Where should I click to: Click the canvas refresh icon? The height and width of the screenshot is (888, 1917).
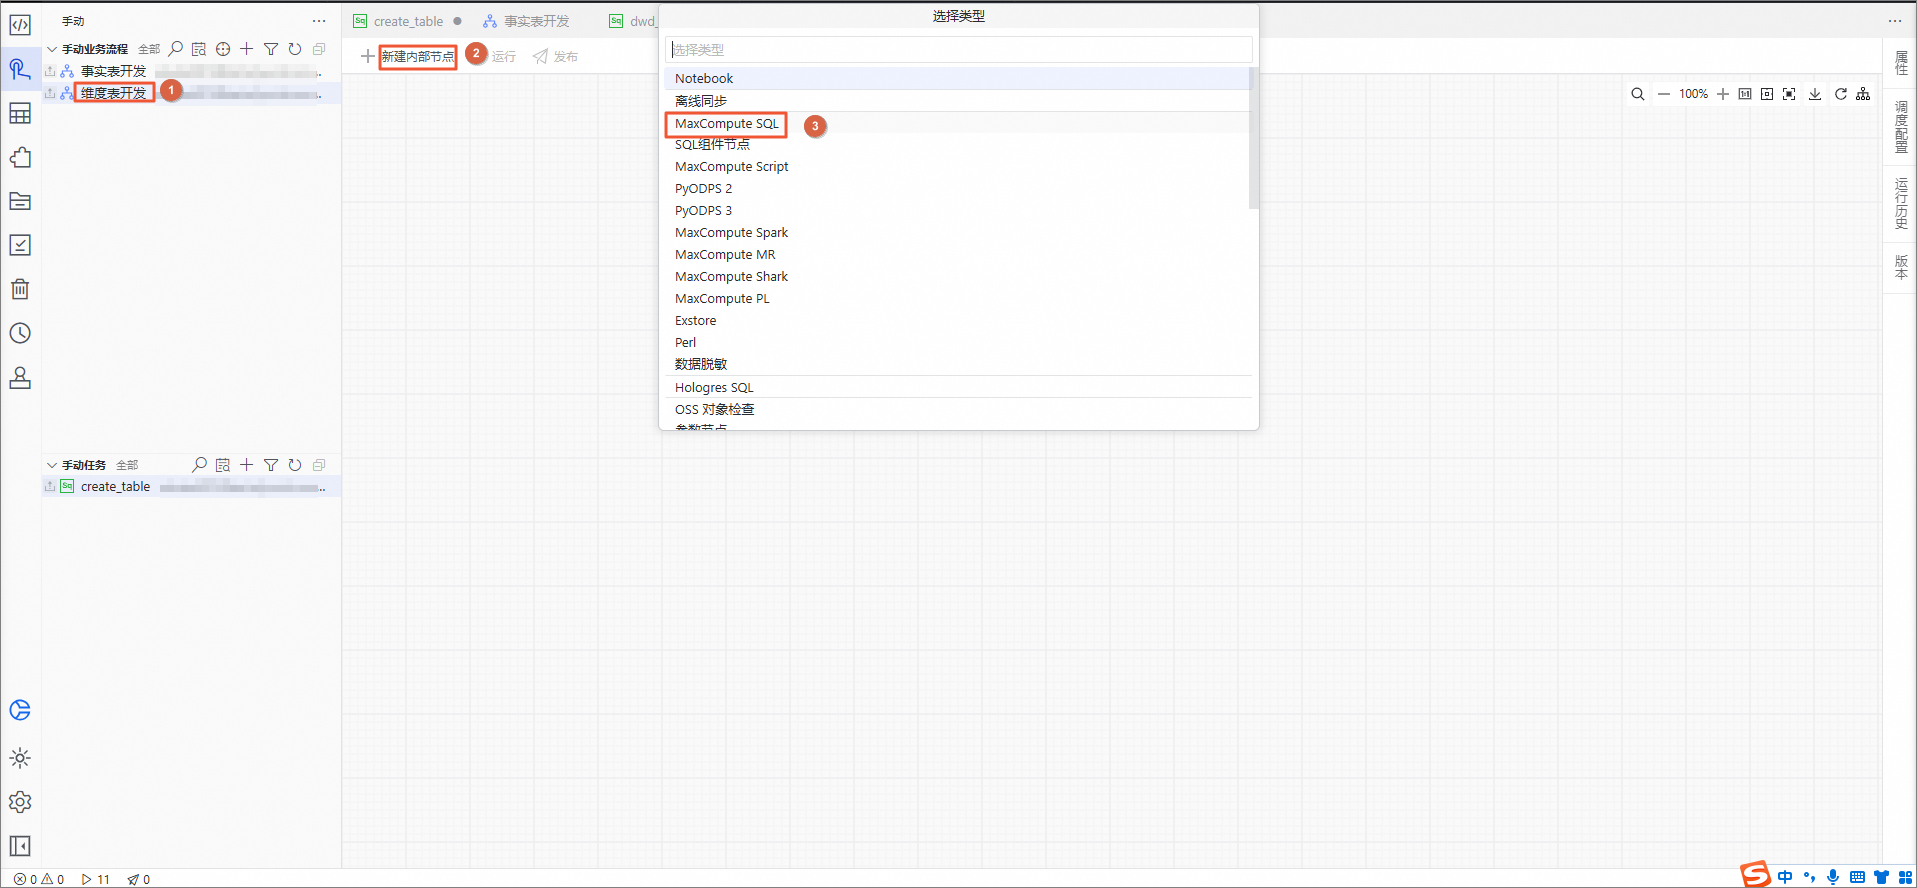pos(1841,94)
